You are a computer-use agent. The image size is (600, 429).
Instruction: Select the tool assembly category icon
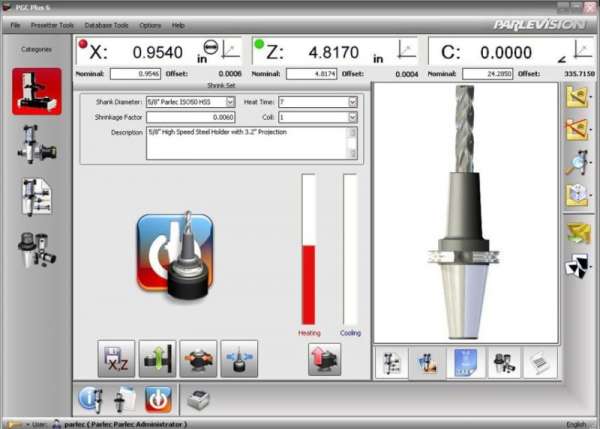coord(37,144)
